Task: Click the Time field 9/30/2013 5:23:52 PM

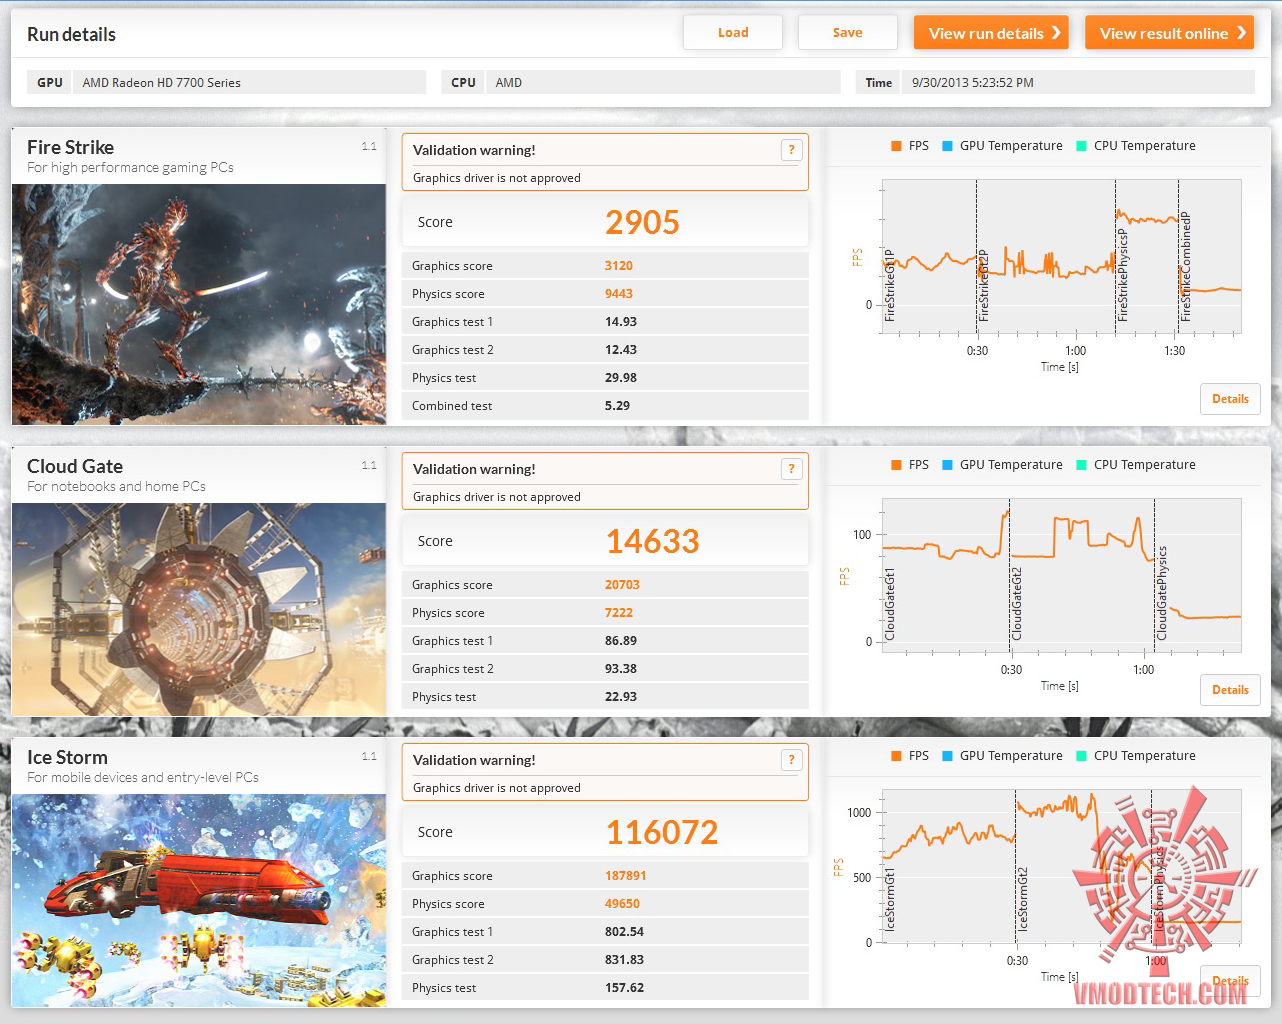Action: (x=1078, y=83)
